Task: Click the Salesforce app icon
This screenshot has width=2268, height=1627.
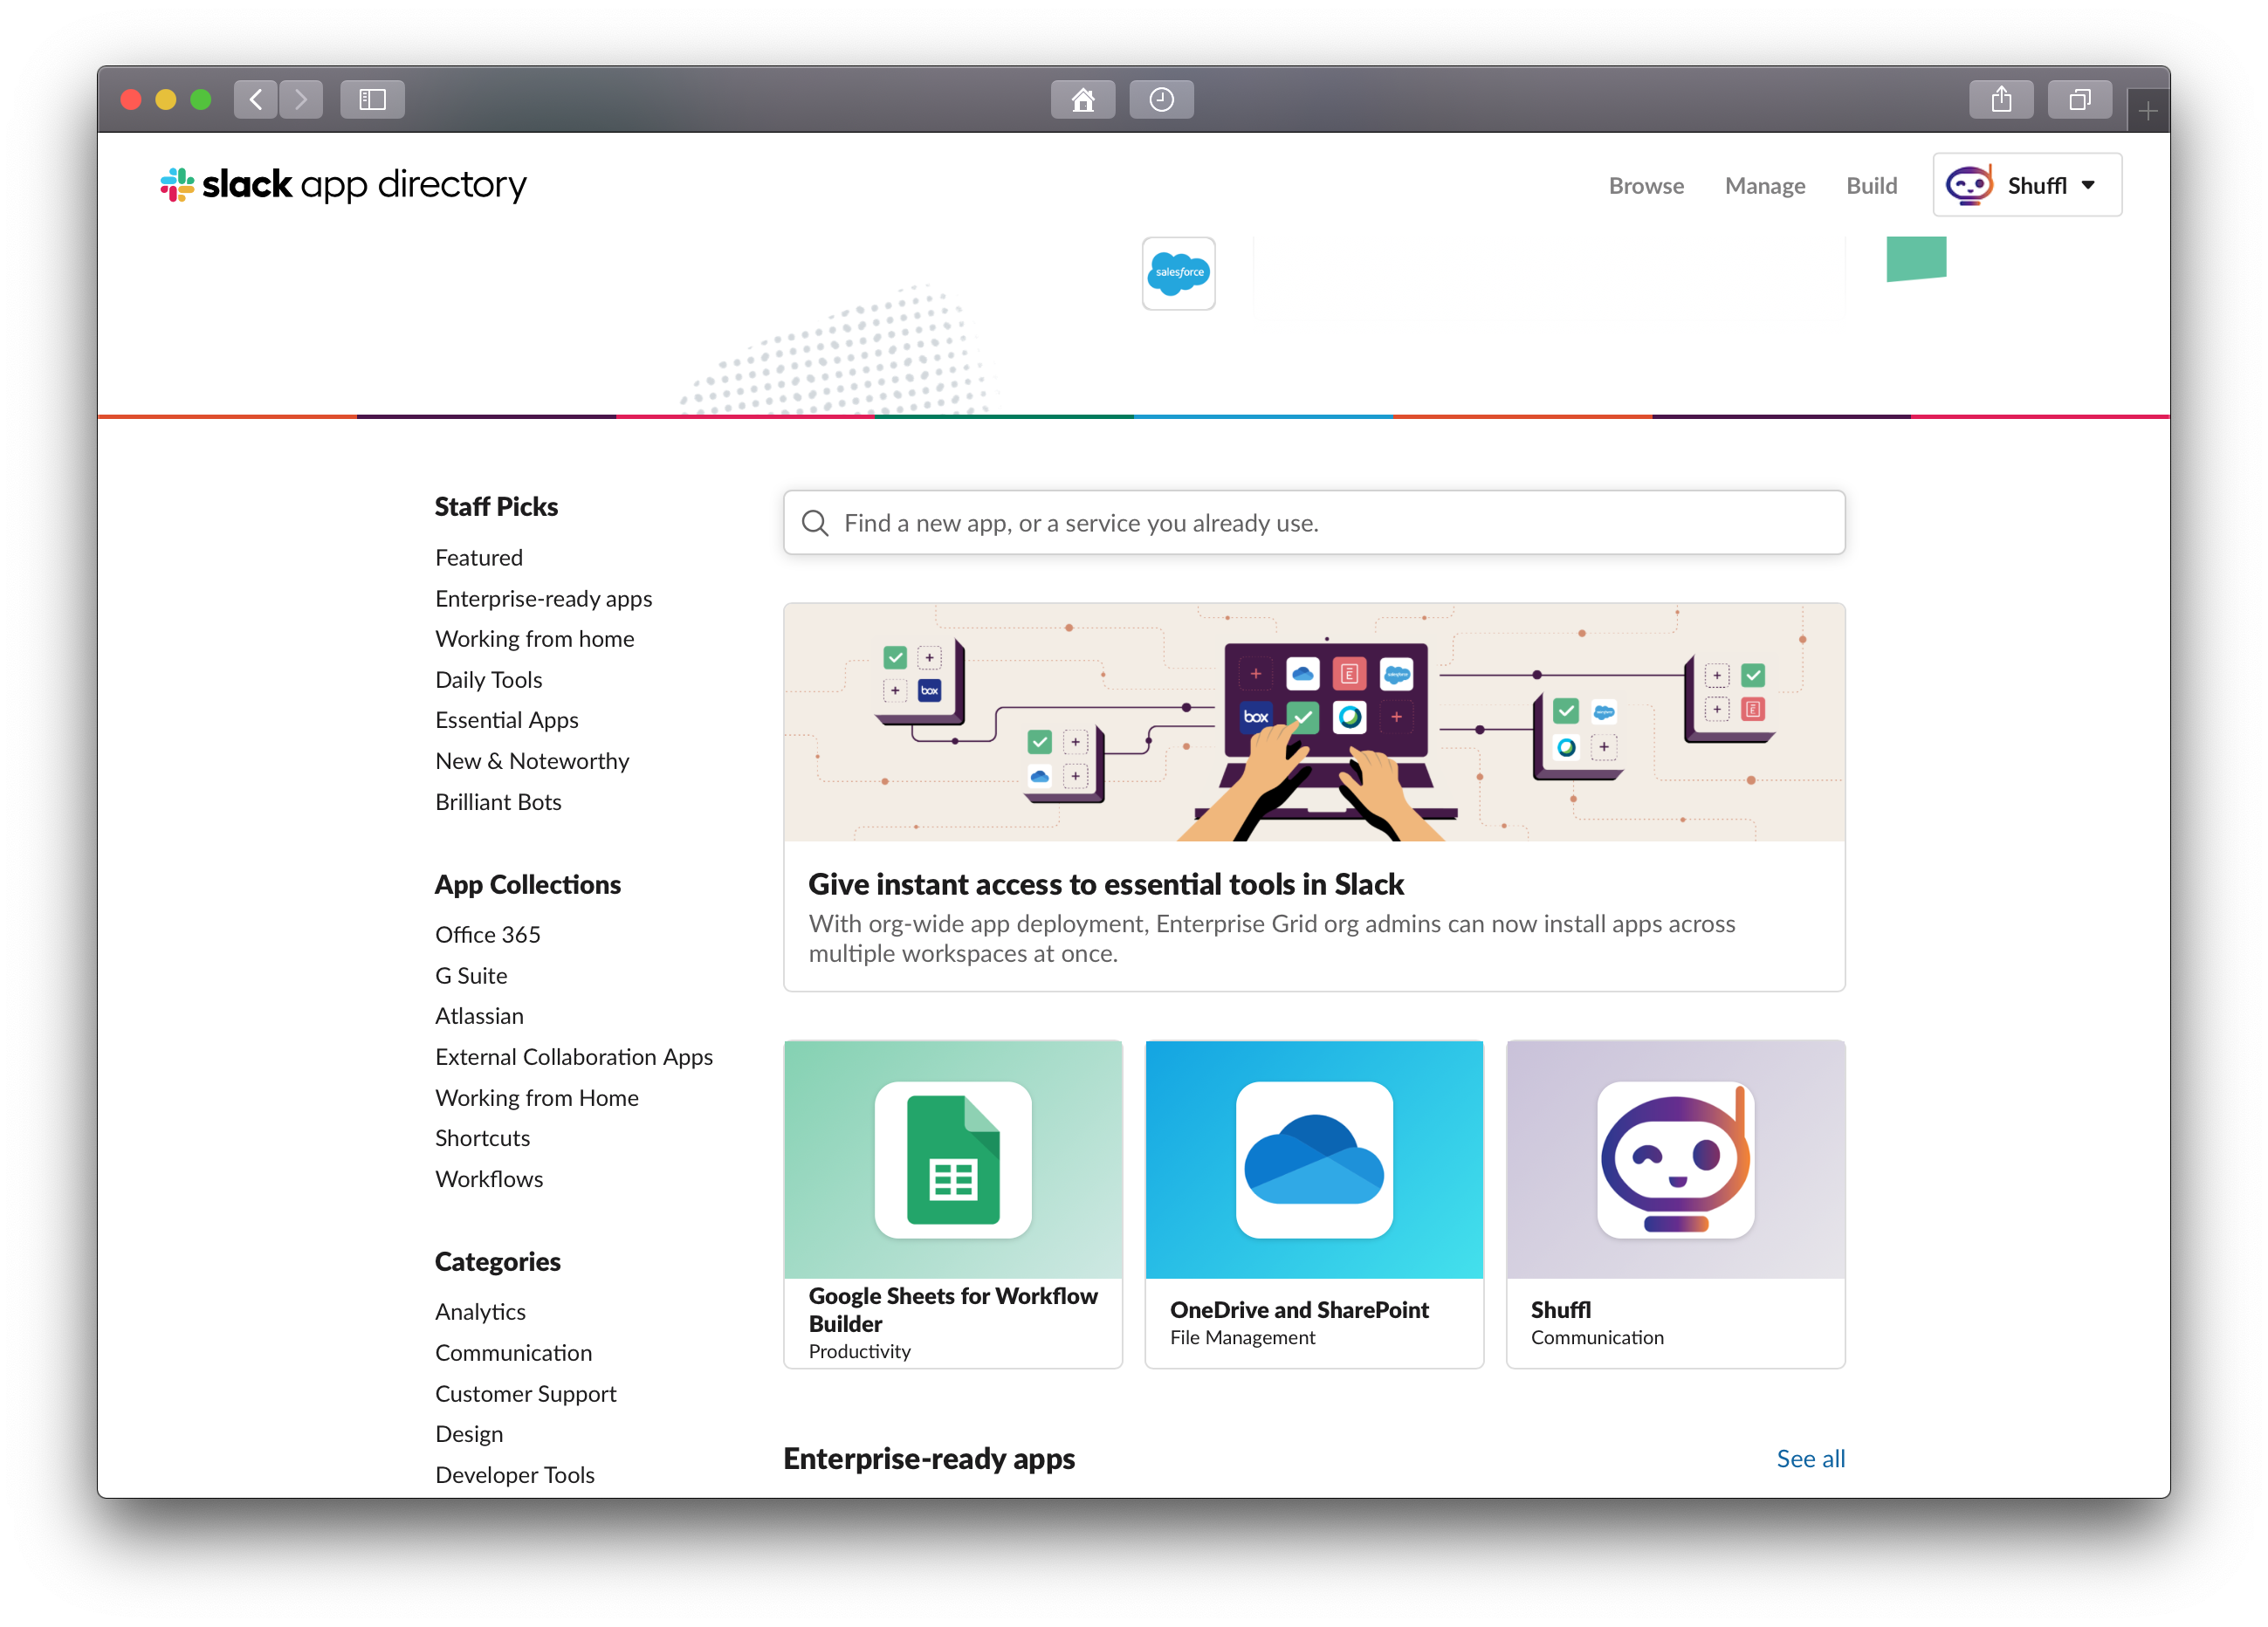Action: [x=1178, y=273]
